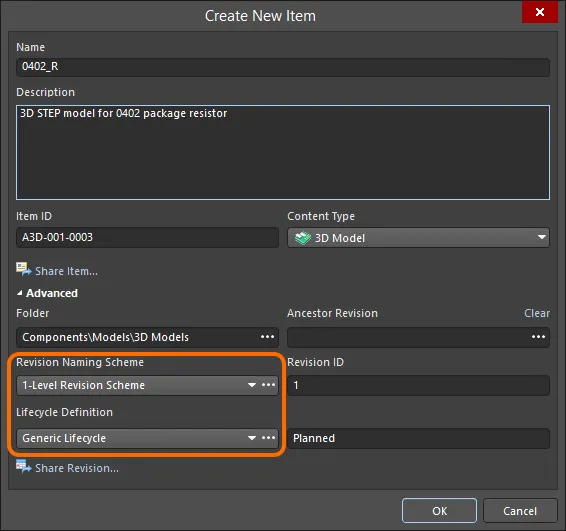Click the Cancel button

(520, 511)
